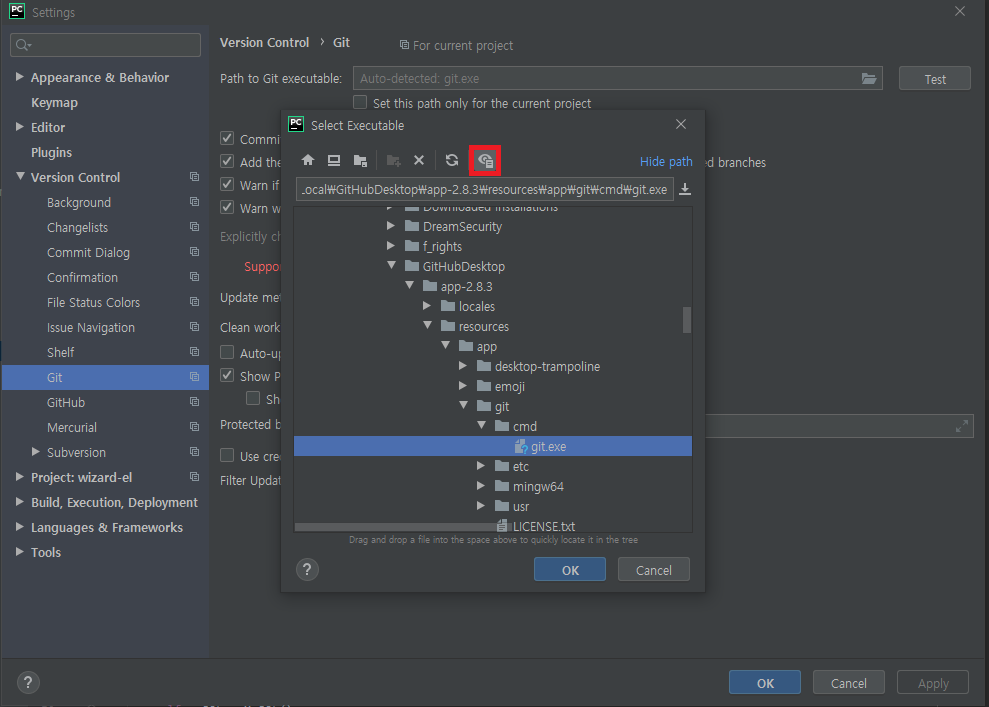Toggle the Warn w... checkbox
This screenshot has width=989, height=707.
click(227, 207)
